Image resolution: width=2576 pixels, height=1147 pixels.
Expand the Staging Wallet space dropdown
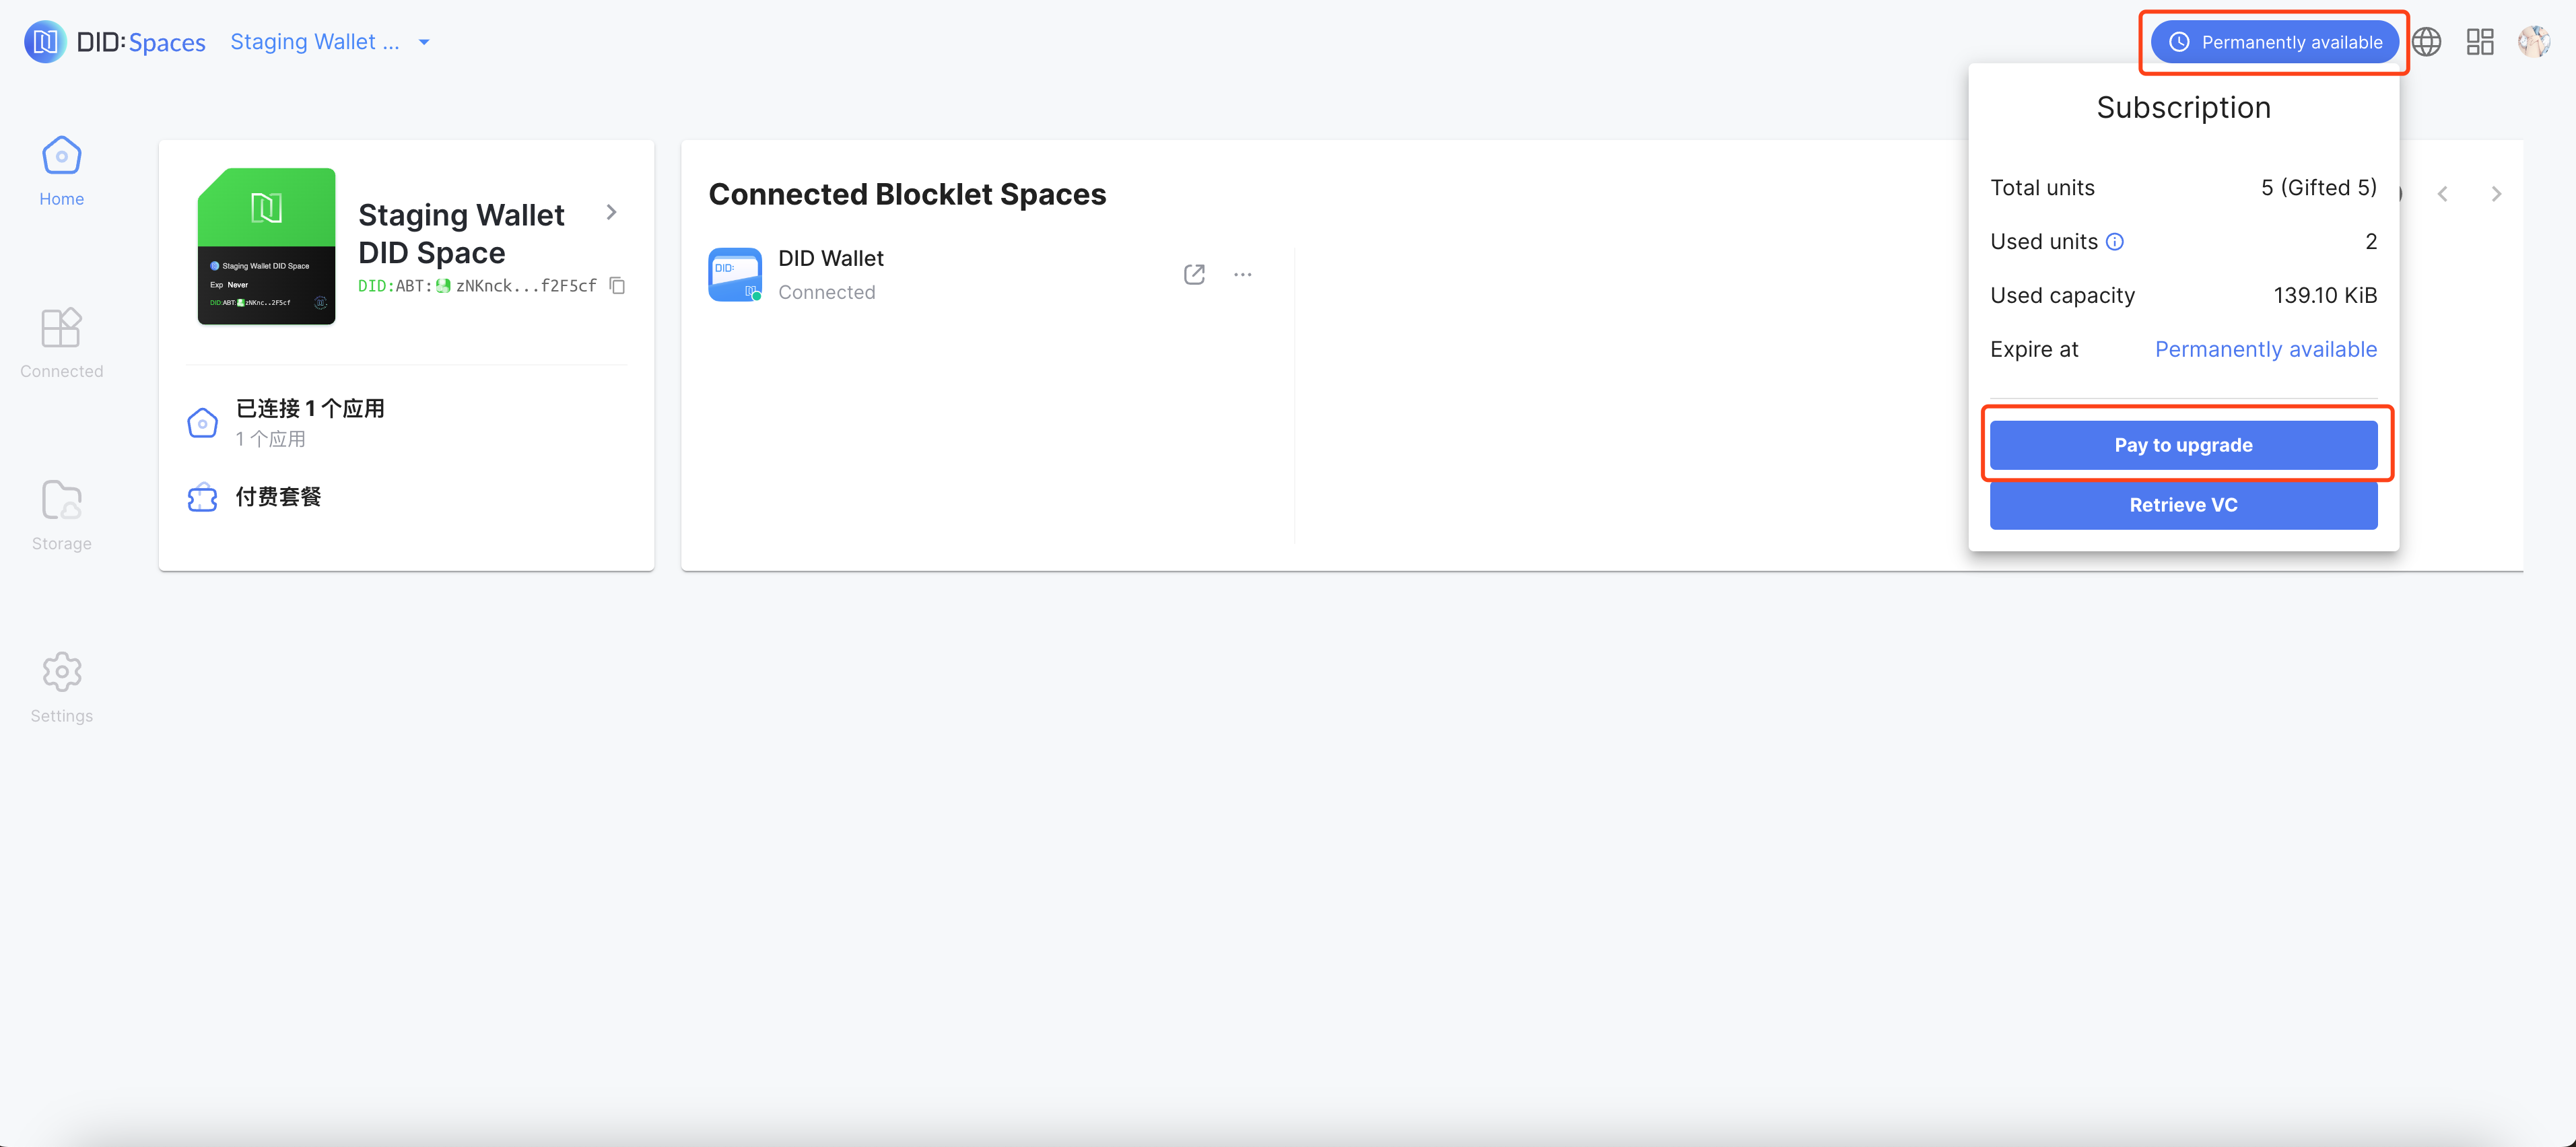click(x=424, y=42)
